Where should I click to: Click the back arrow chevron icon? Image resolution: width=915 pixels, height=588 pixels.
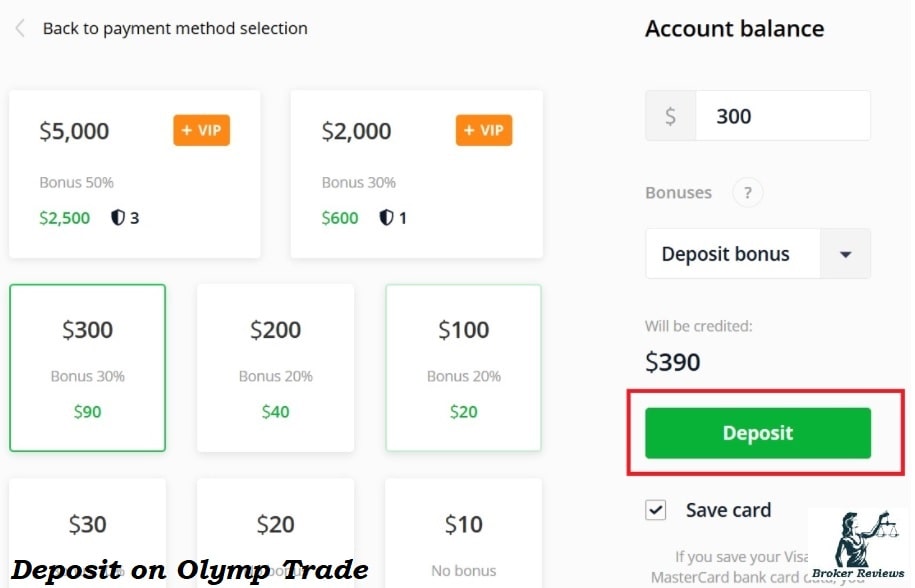click(20, 28)
